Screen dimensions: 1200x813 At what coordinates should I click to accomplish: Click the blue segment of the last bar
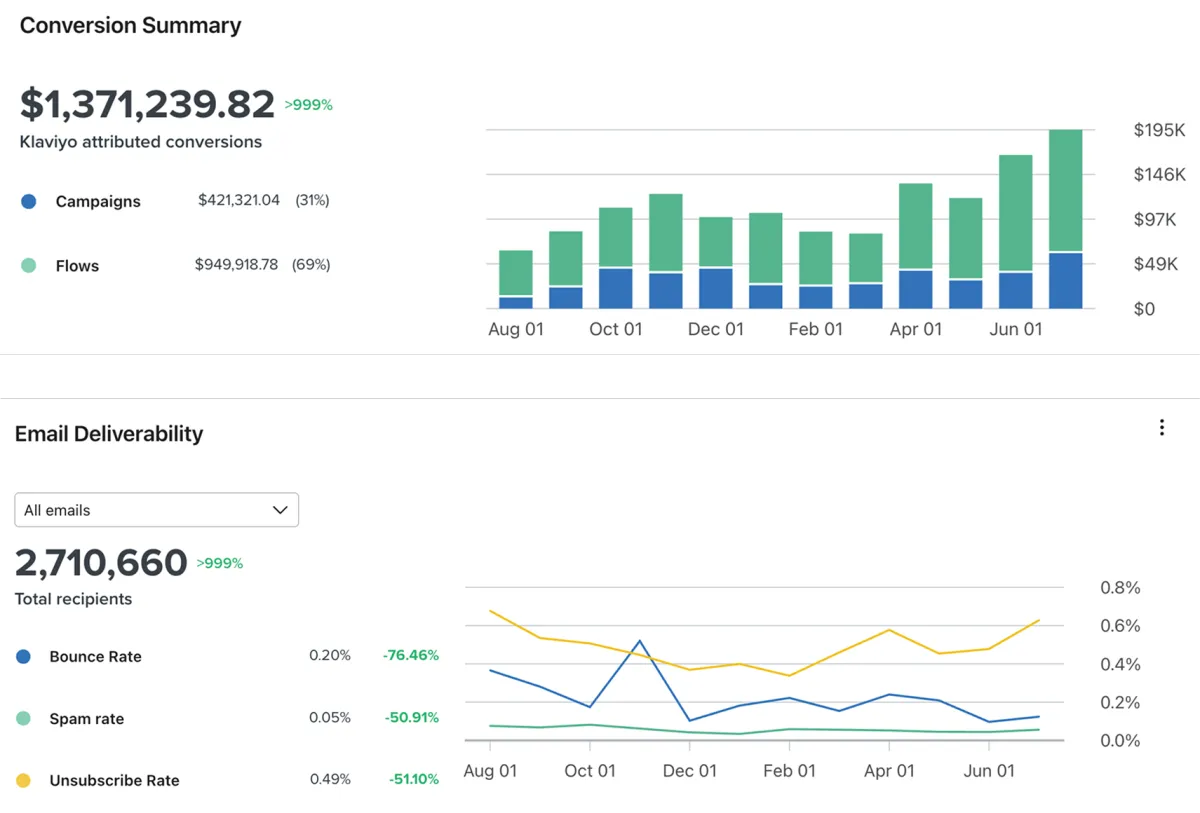pyautogui.click(x=1065, y=280)
